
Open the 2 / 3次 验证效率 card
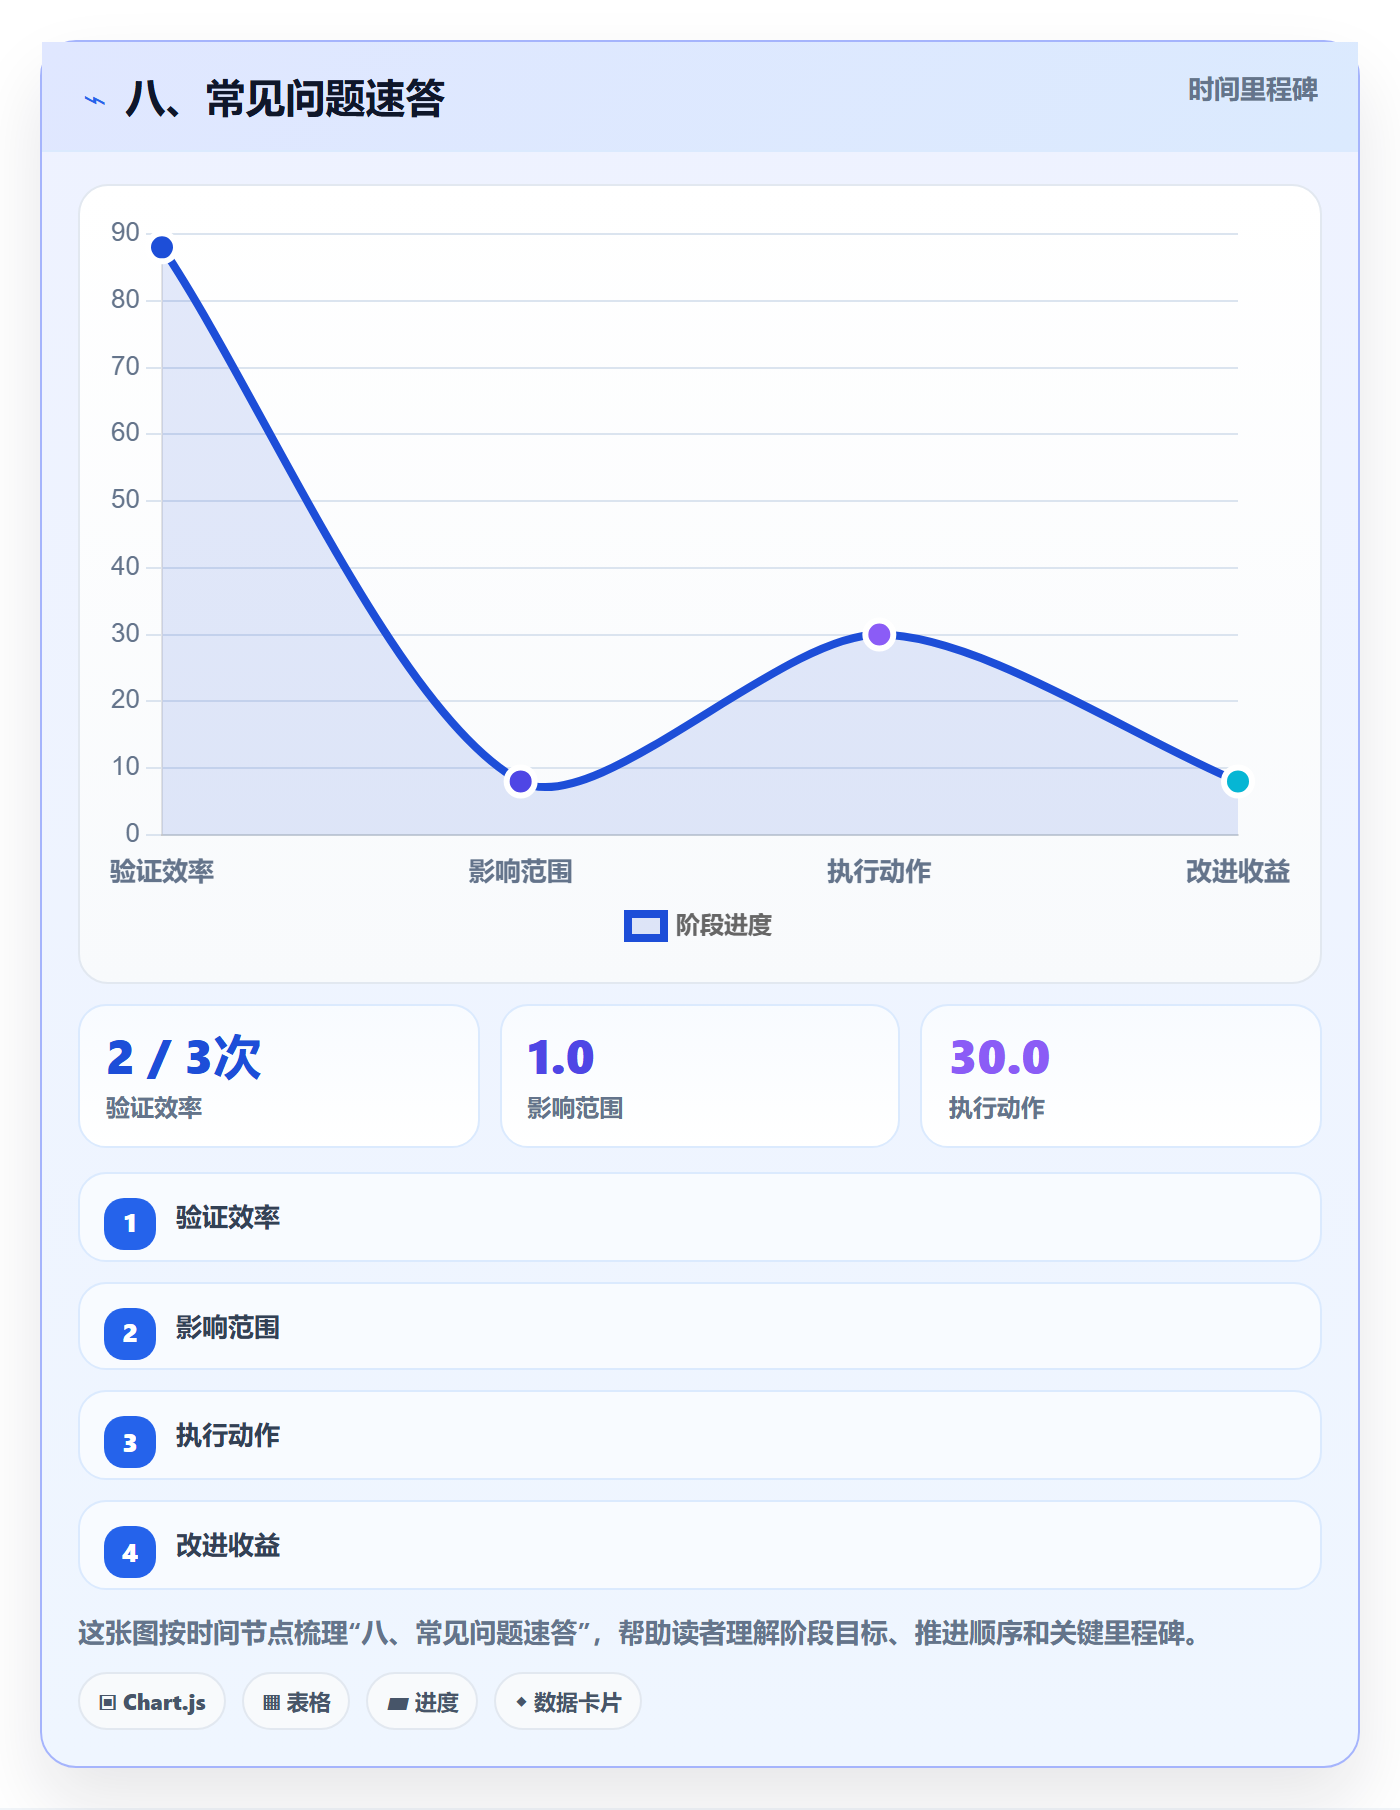279,1076
